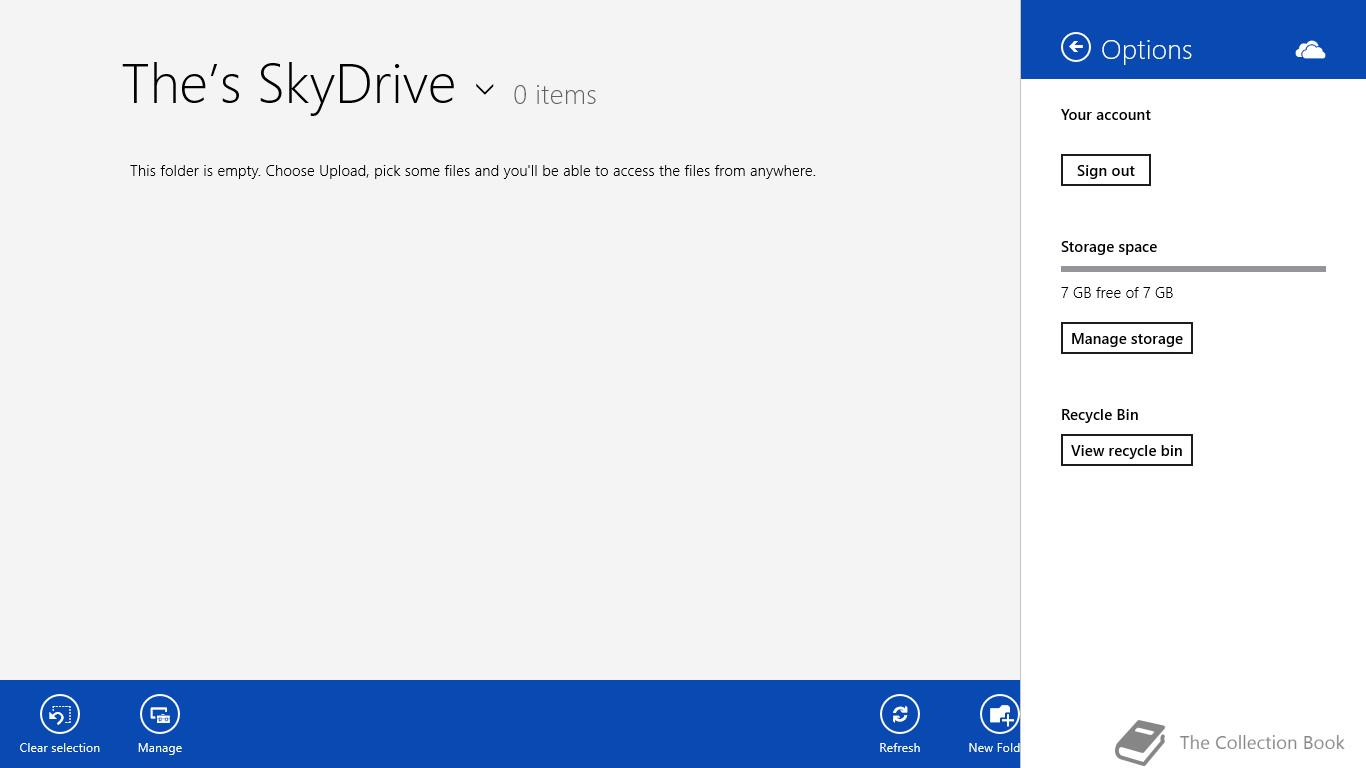Click the "Options" pane heading
This screenshot has height=768, width=1366.
pyautogui.click(x=1147, y=50)
